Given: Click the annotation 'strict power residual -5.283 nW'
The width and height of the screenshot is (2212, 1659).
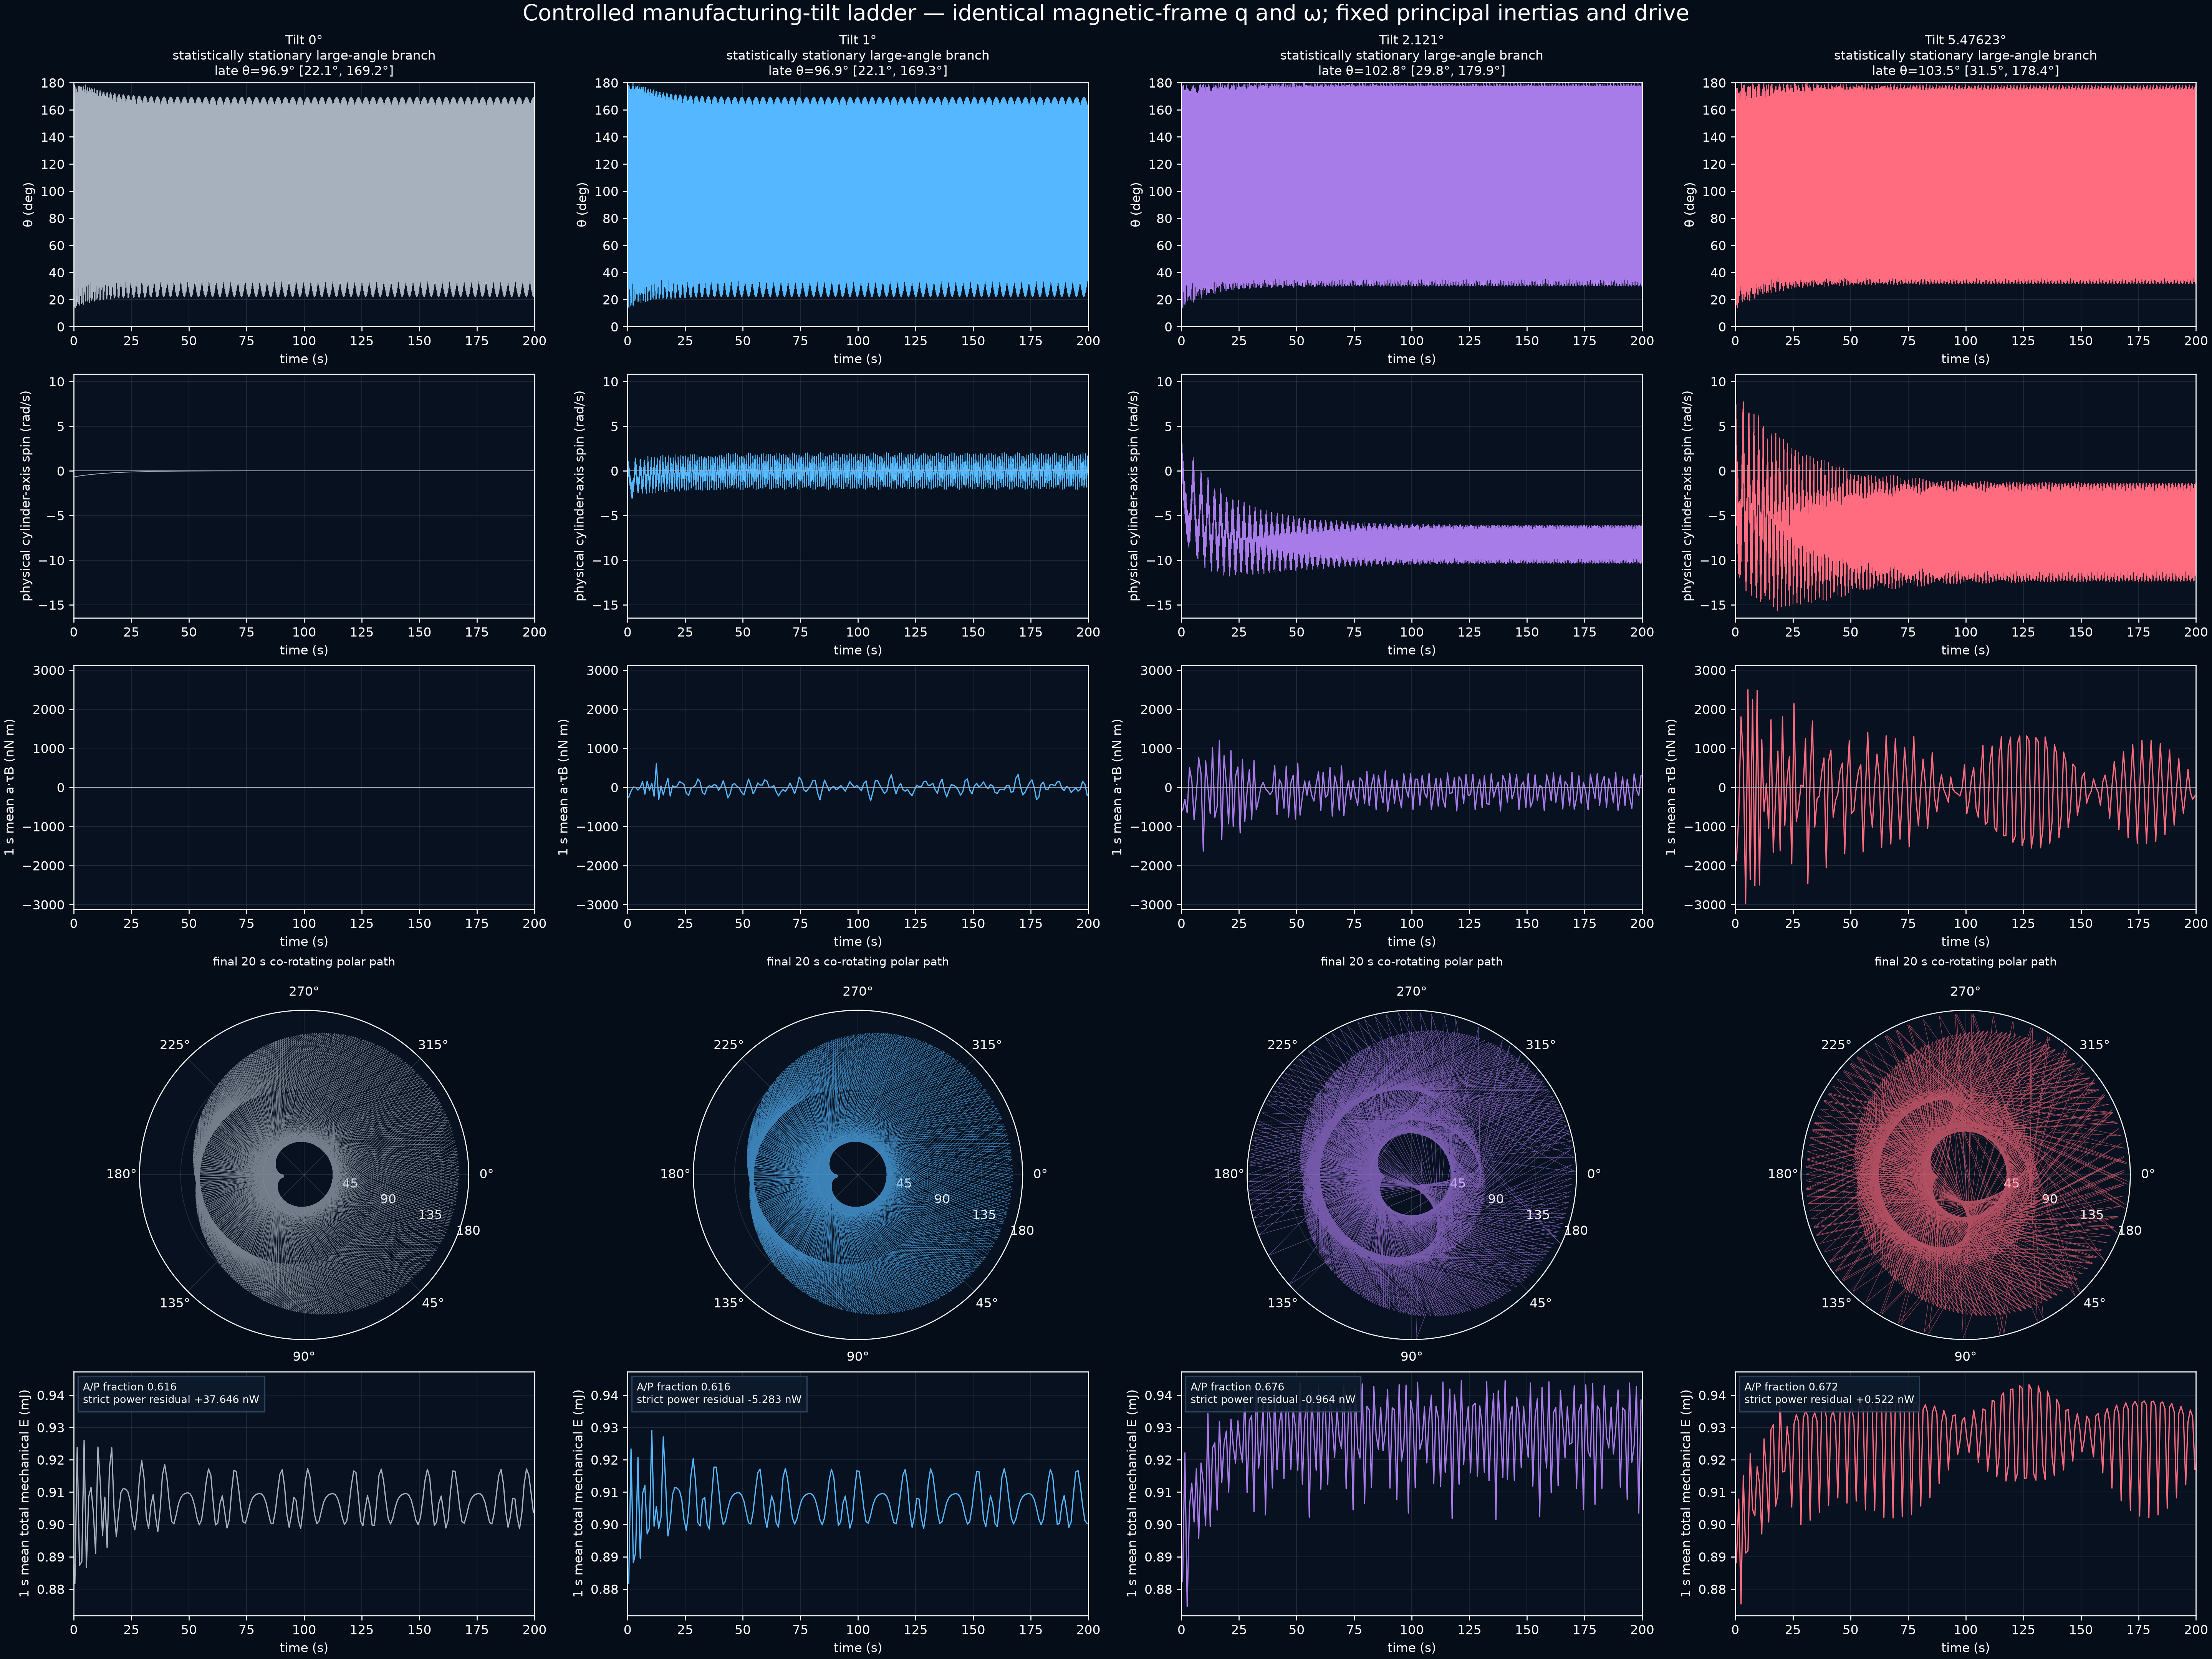Looking at the screenshot, I should point(719,1400).
